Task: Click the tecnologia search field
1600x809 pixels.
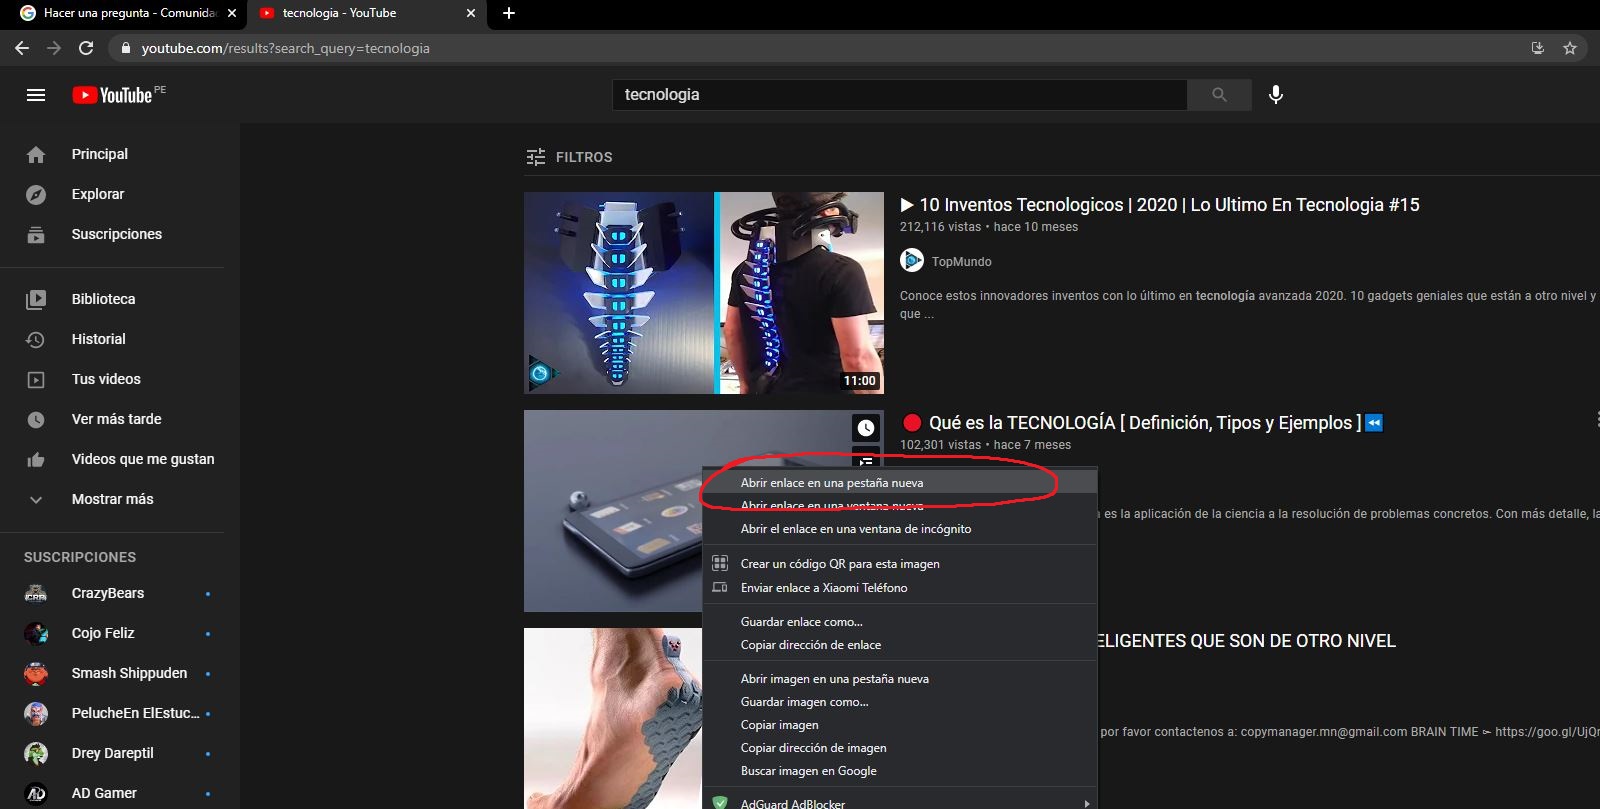Action: [899, 95]
